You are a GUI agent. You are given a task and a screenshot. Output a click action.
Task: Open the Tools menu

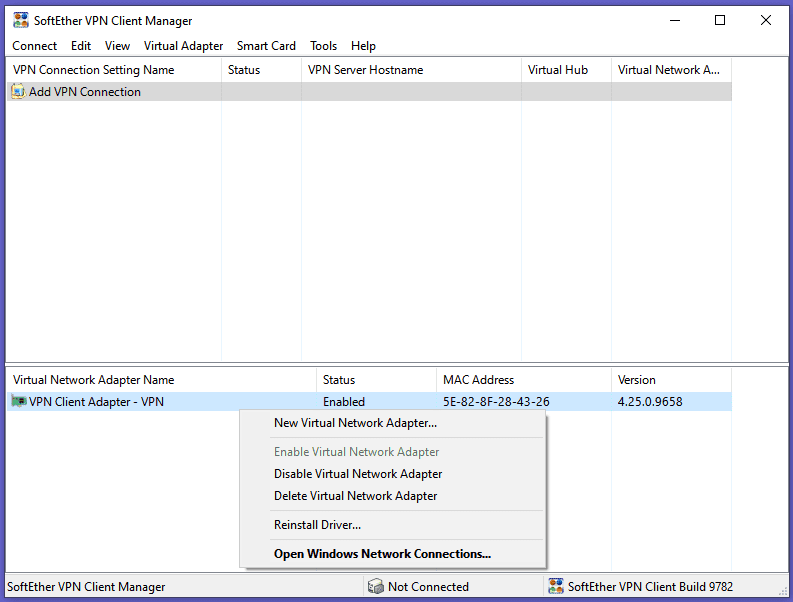324,46
